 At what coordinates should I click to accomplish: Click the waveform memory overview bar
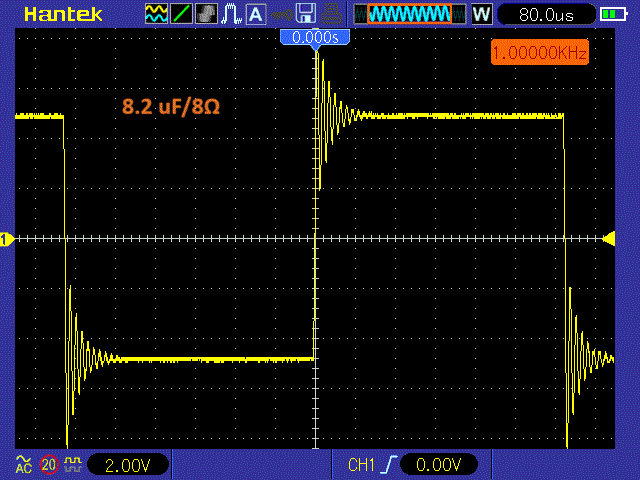point(410,14)
